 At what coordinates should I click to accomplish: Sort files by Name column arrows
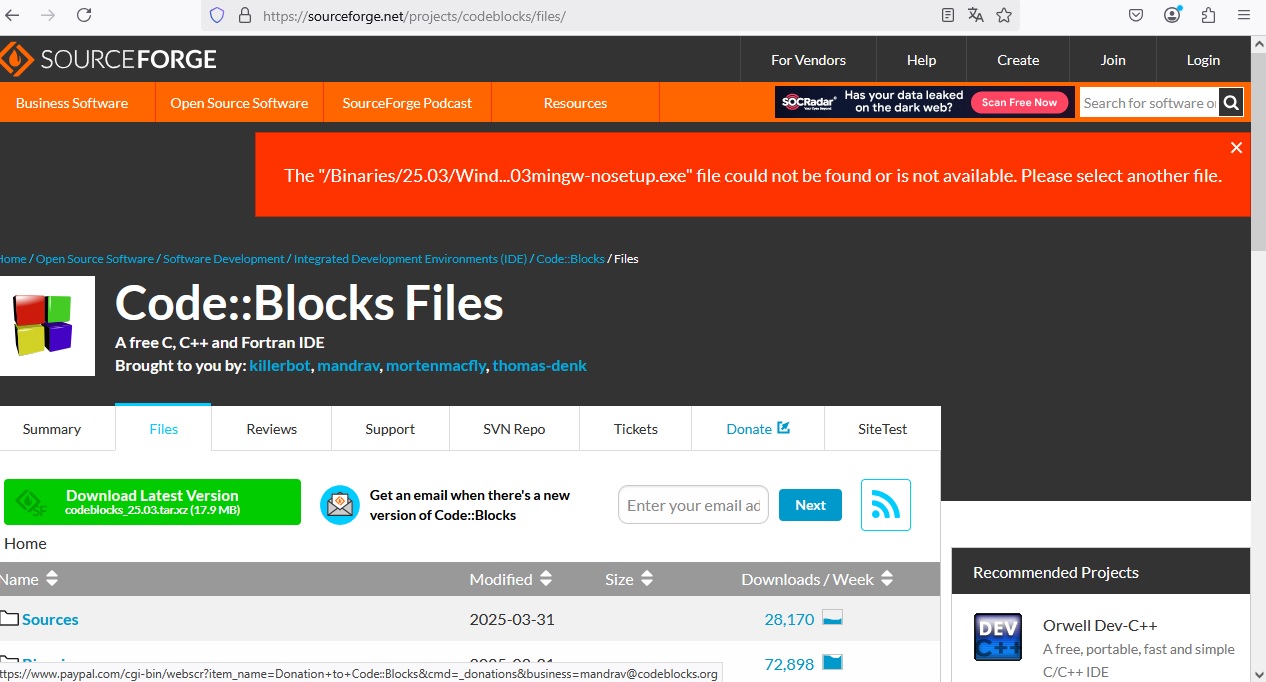click(x=52, y=579)
